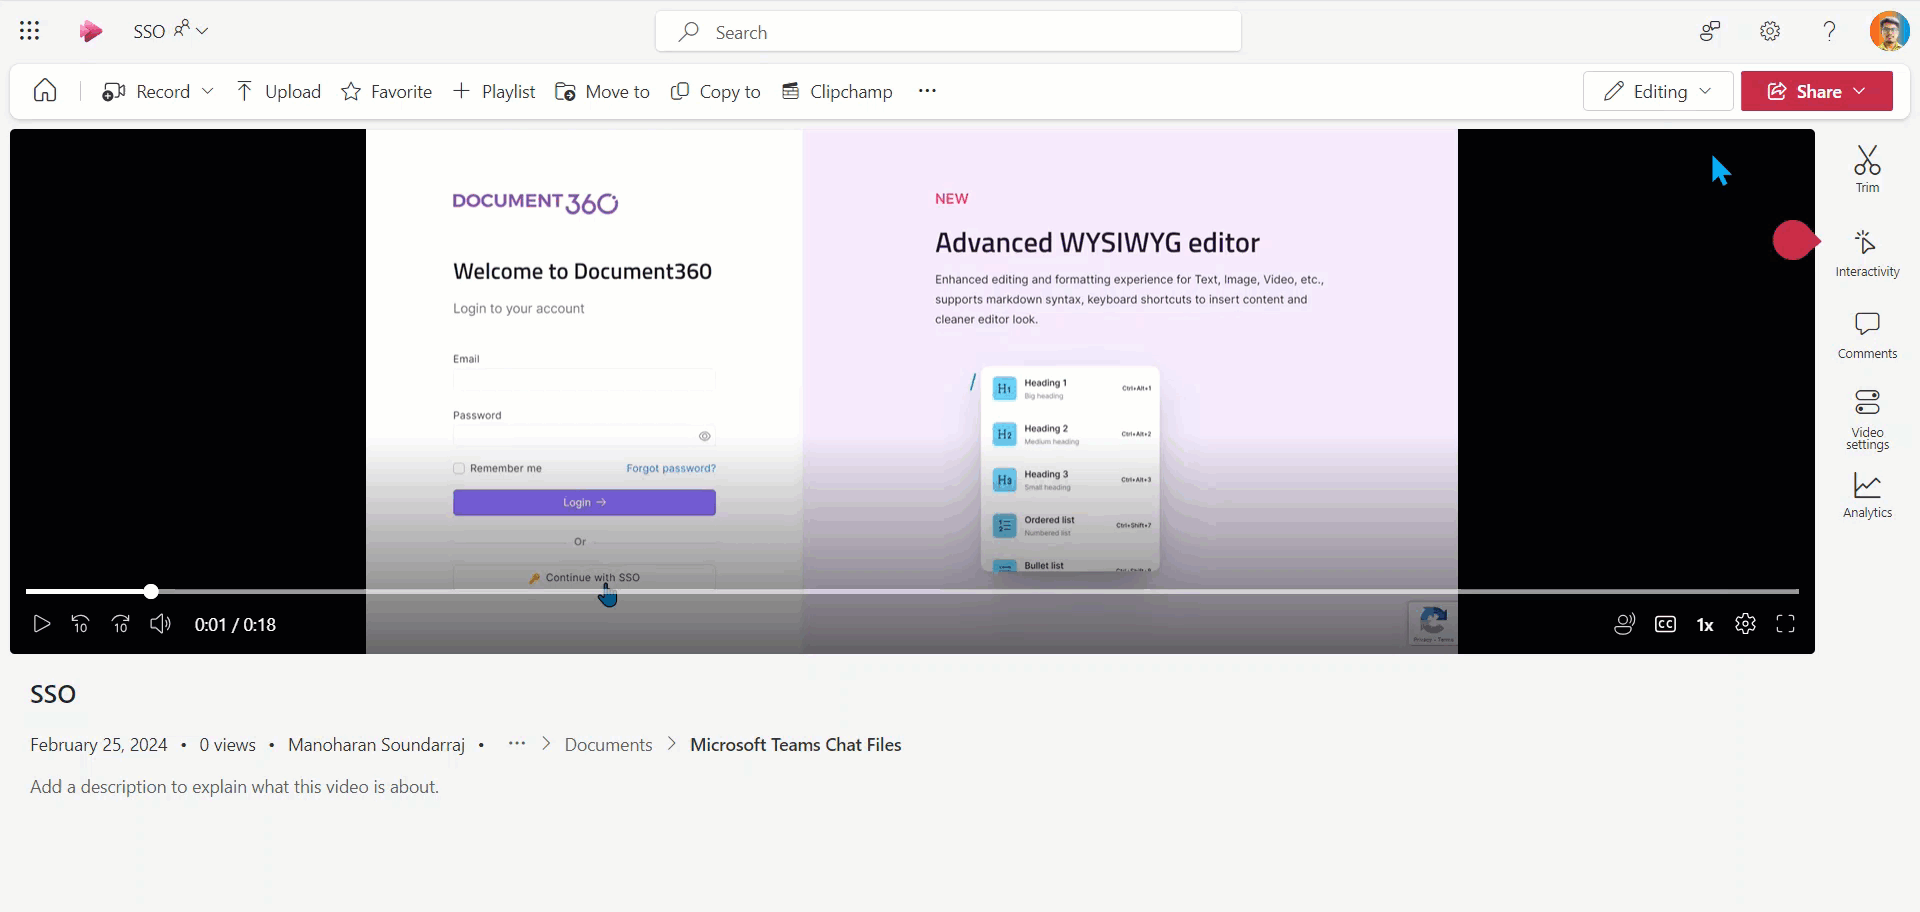Mark the video as Favorite
Image resolution: width=1920 pixels, height=912 pixels.
386,92
